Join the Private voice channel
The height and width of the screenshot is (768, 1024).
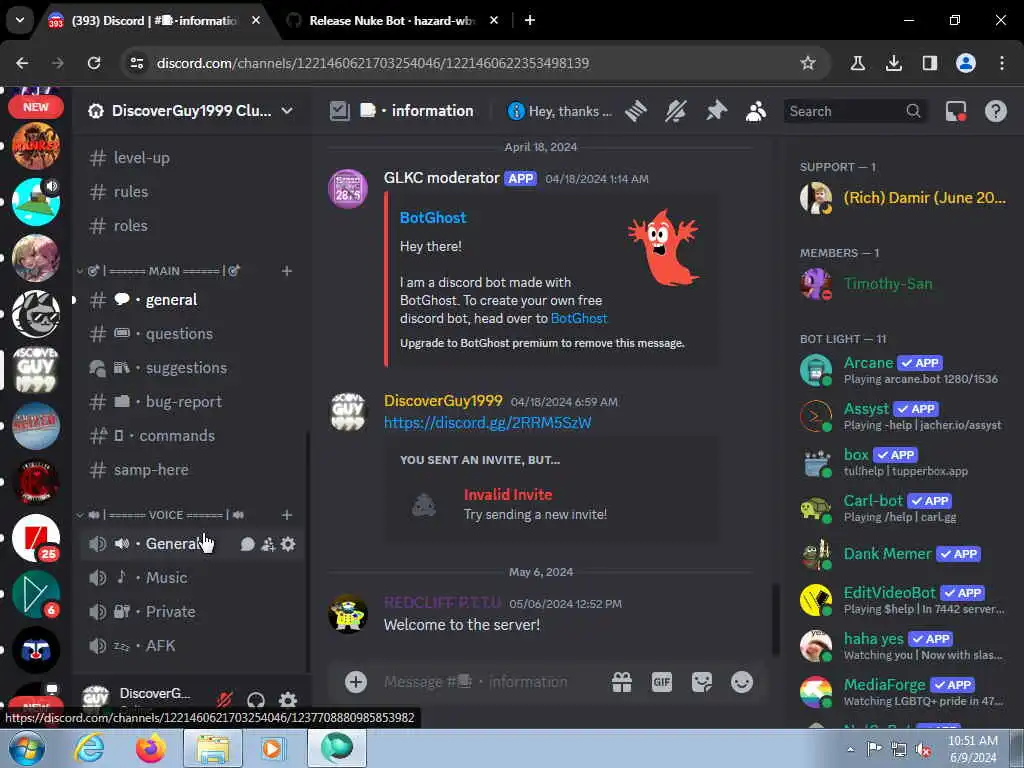[x=192, y=612]
